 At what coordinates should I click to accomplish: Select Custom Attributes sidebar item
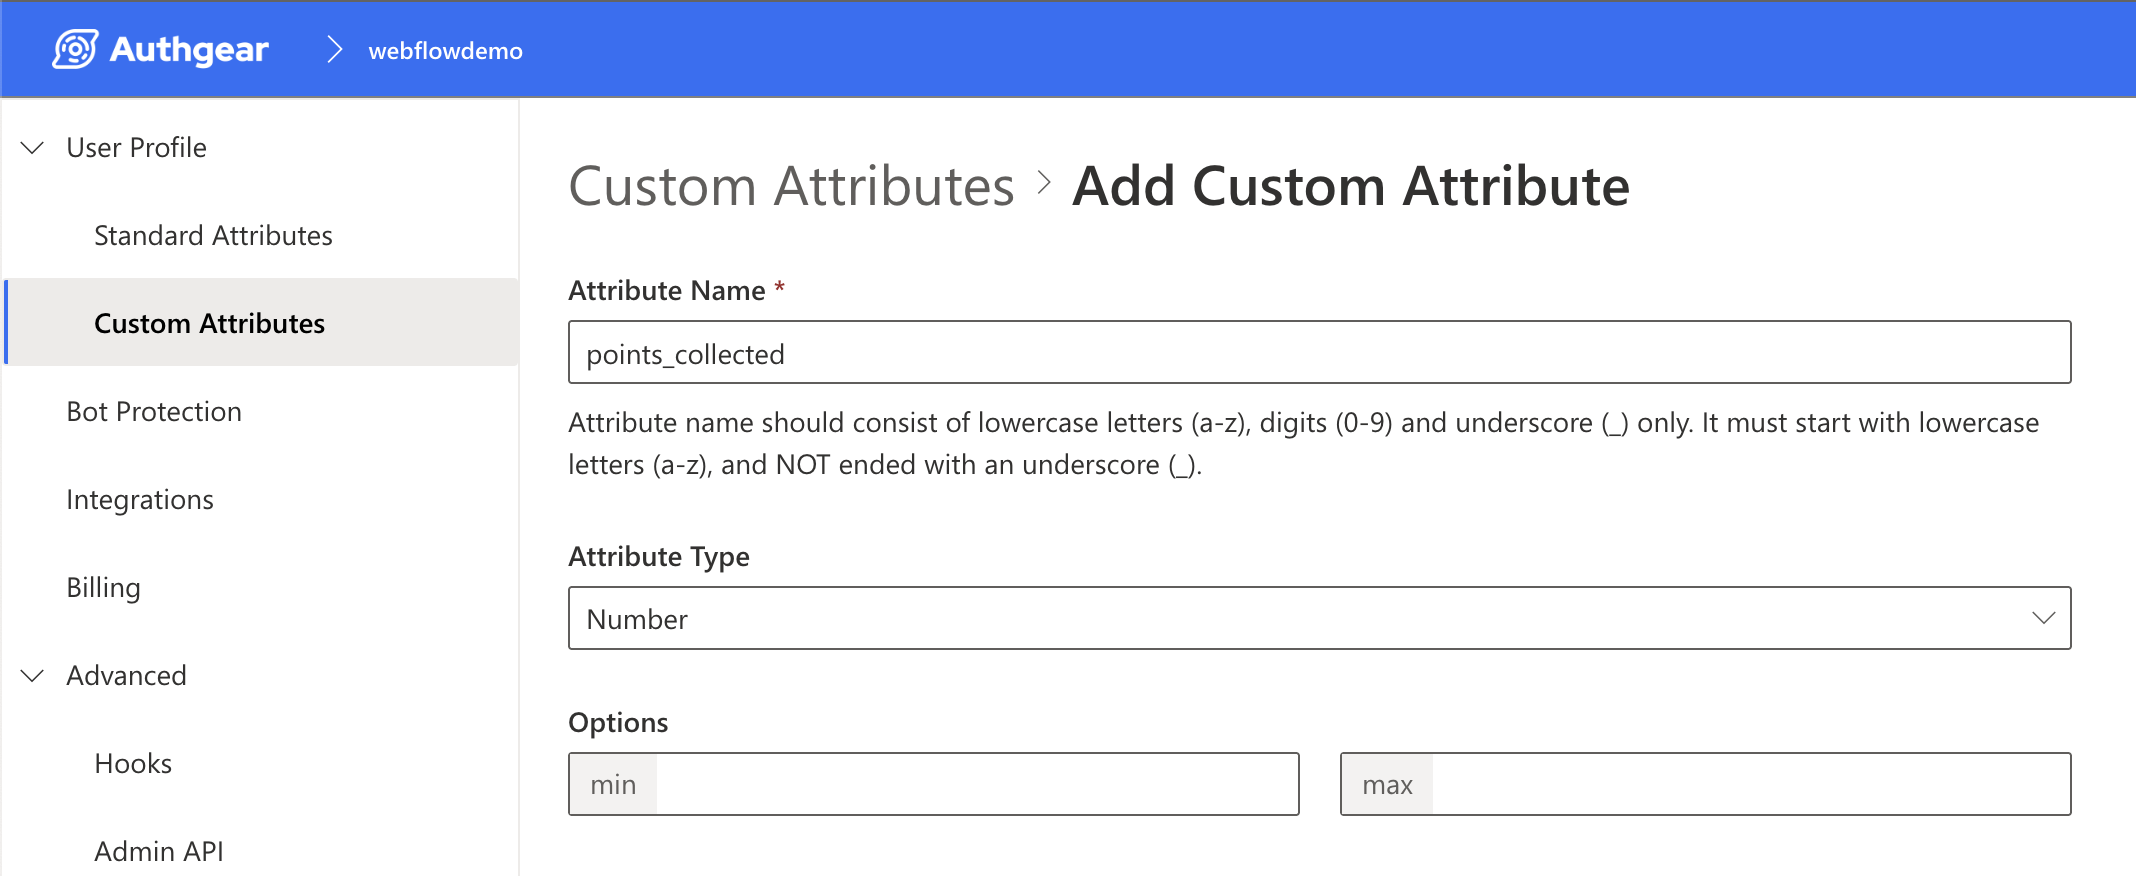[209, 324]
